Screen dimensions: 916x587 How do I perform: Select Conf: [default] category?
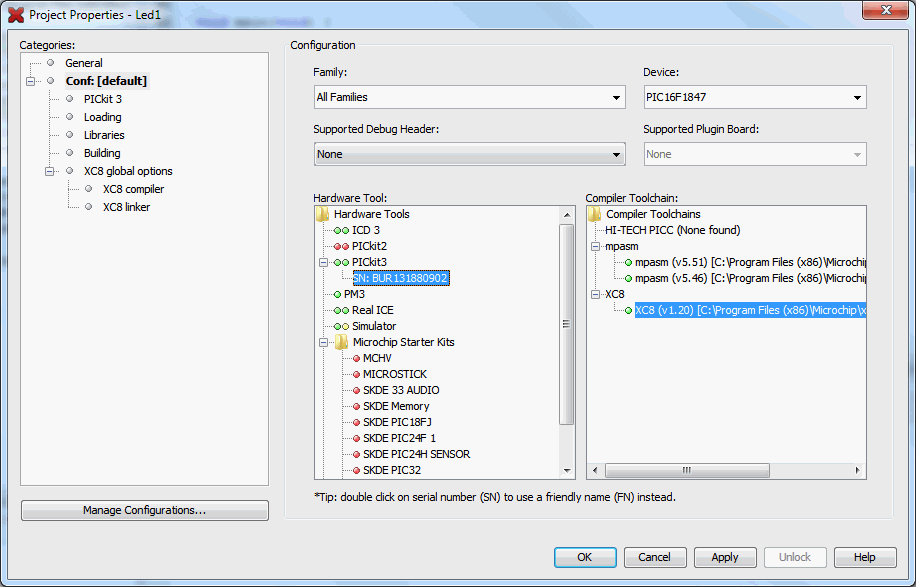(106, 81)
